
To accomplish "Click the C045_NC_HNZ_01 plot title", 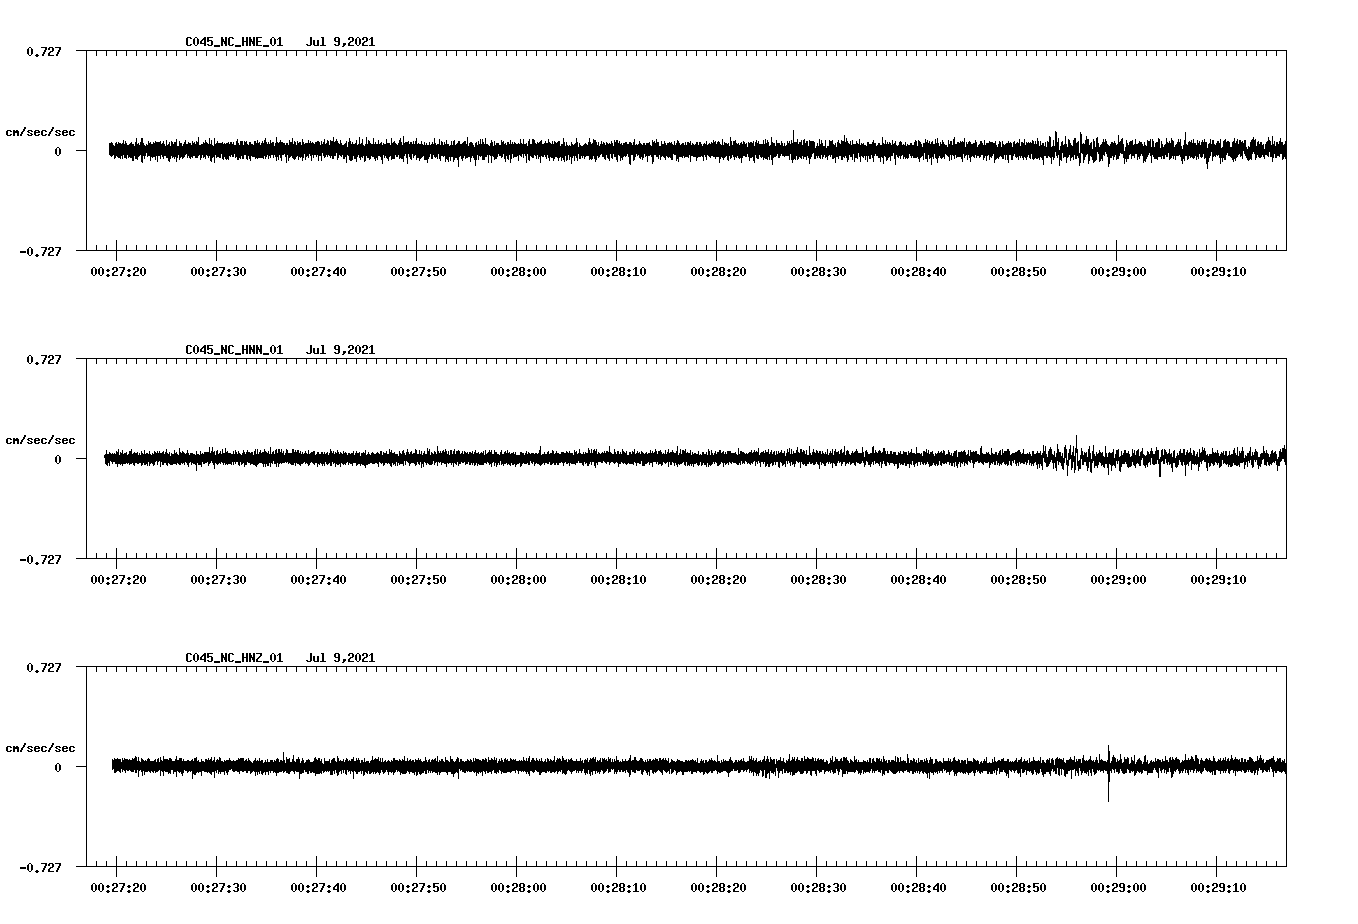I will pos(234,658).
